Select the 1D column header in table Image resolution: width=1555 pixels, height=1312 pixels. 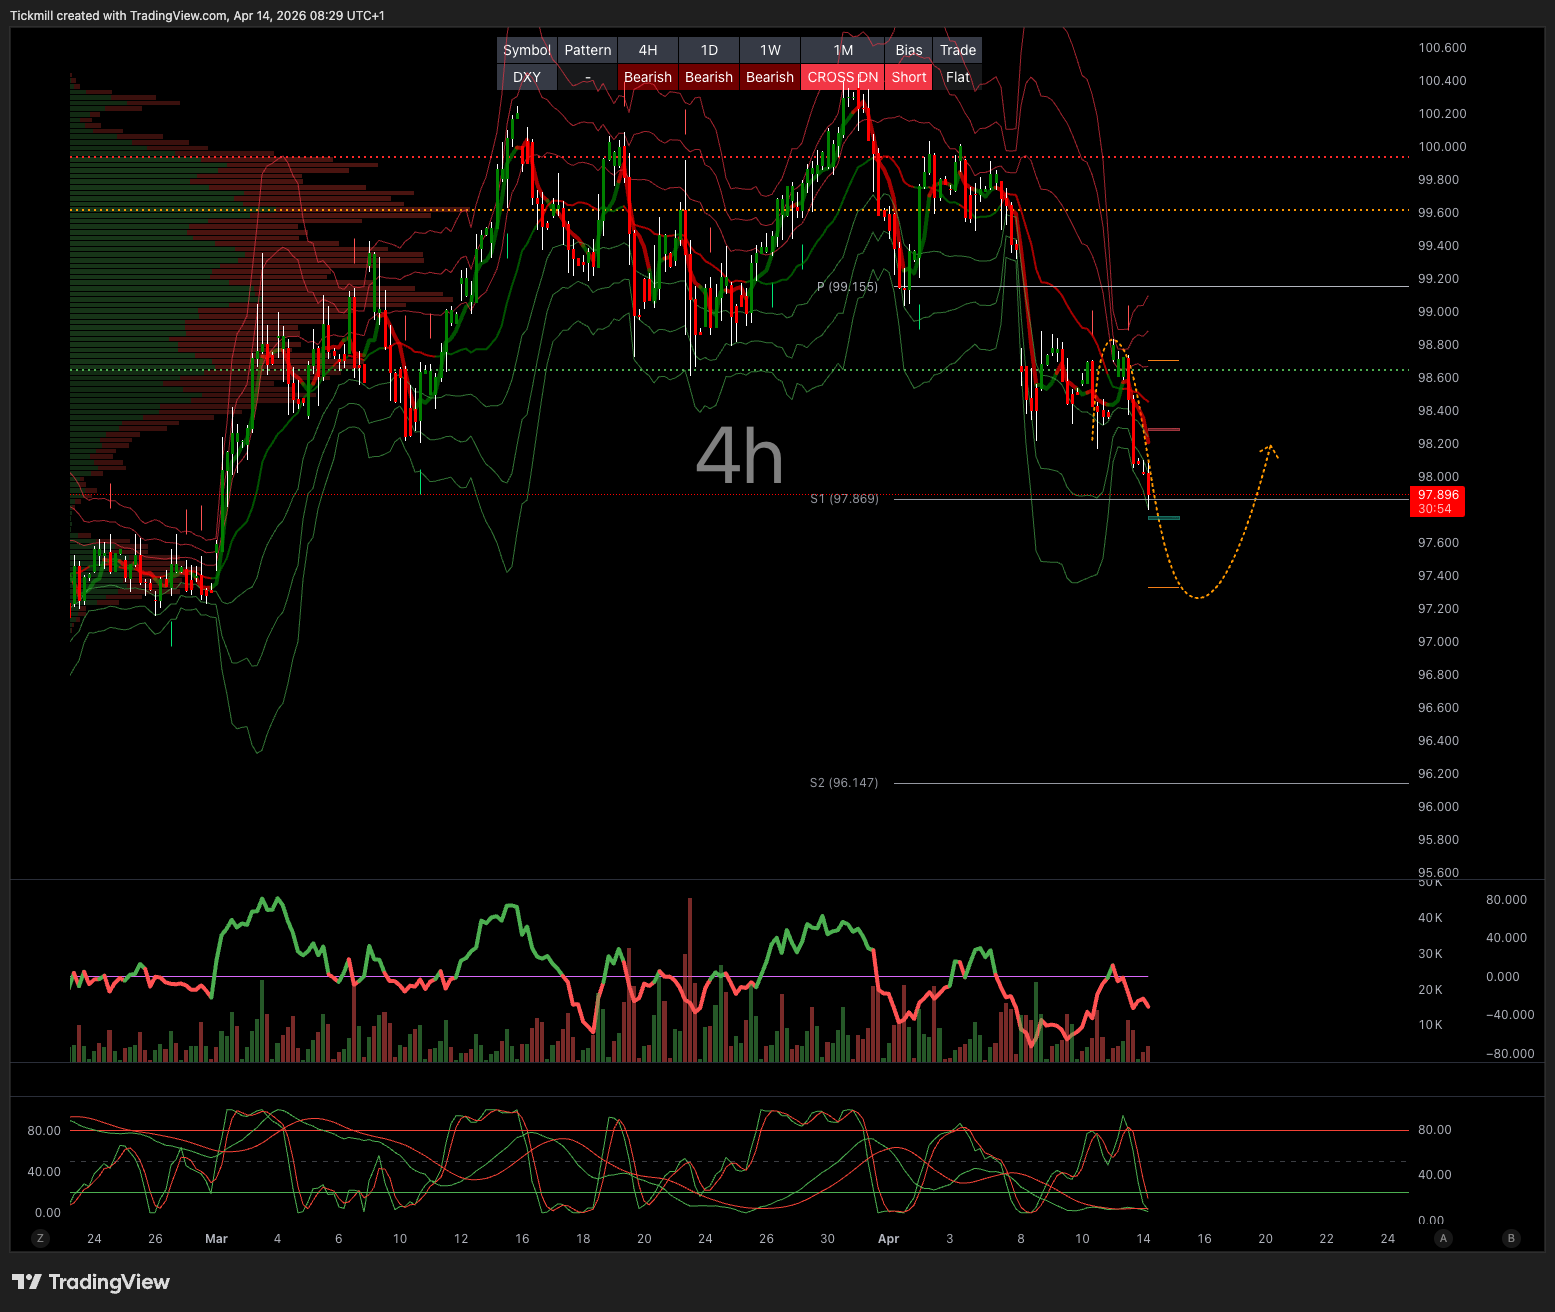[709, 50]
